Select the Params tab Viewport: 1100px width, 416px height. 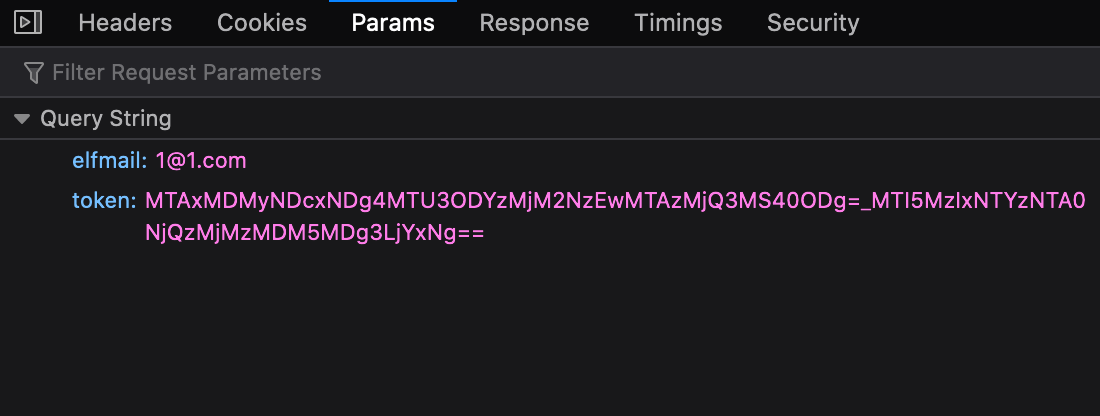393,23
